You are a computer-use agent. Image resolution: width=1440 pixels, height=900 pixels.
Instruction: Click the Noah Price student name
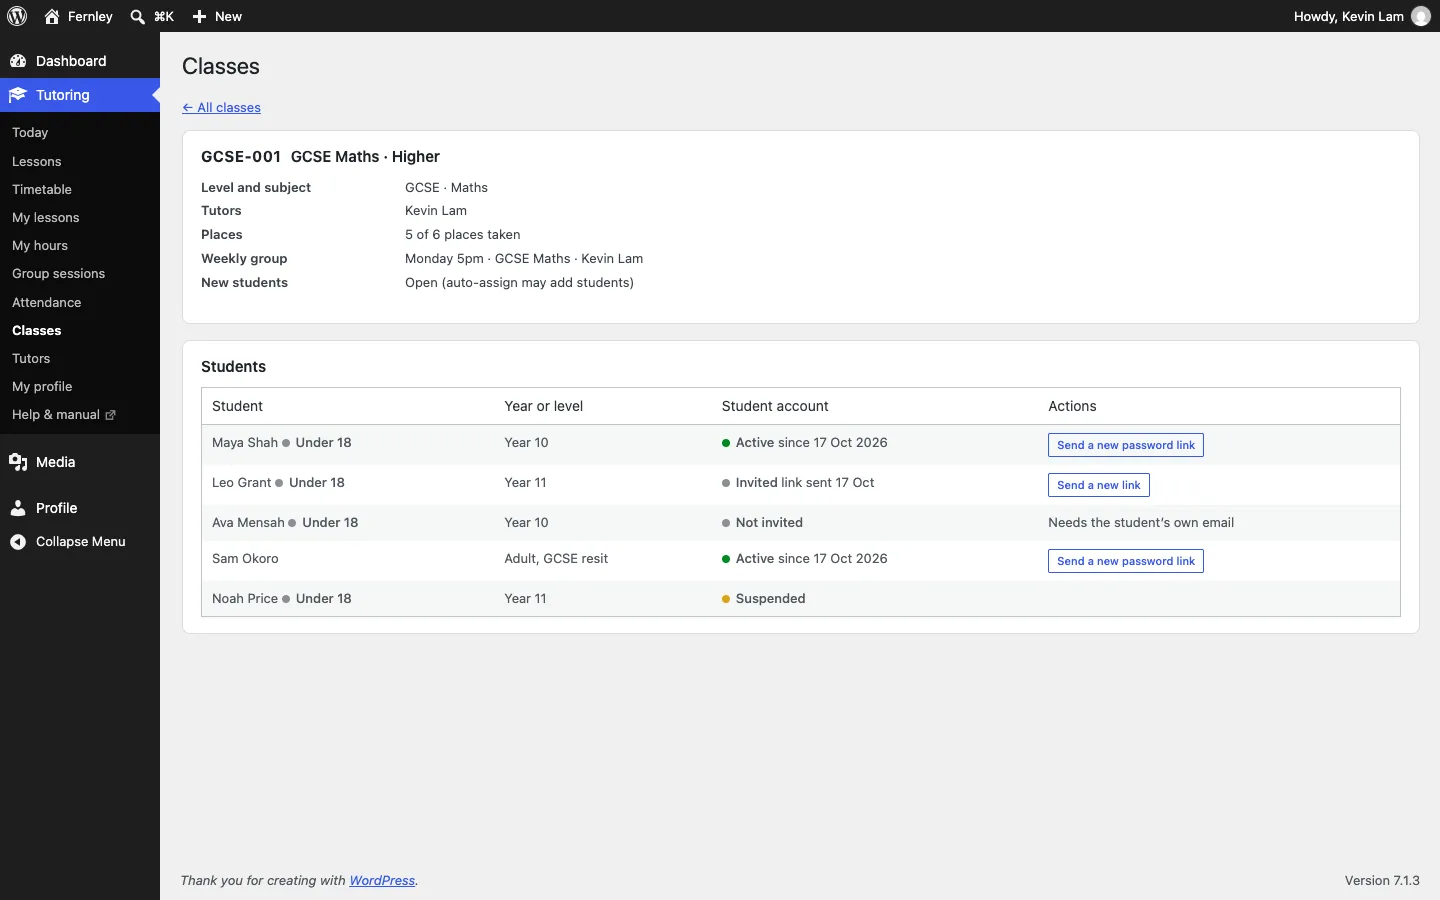pyautogui.click(x=245, y=599)
